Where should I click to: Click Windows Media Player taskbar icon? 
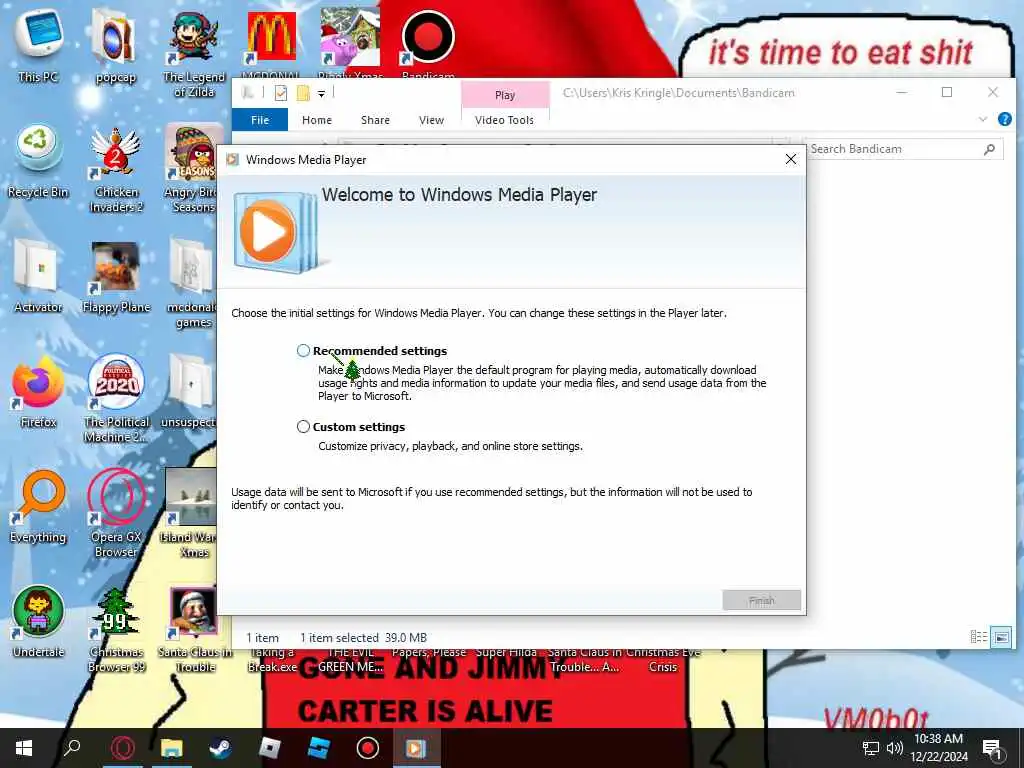pyautogui.click(x=417, y=748)
